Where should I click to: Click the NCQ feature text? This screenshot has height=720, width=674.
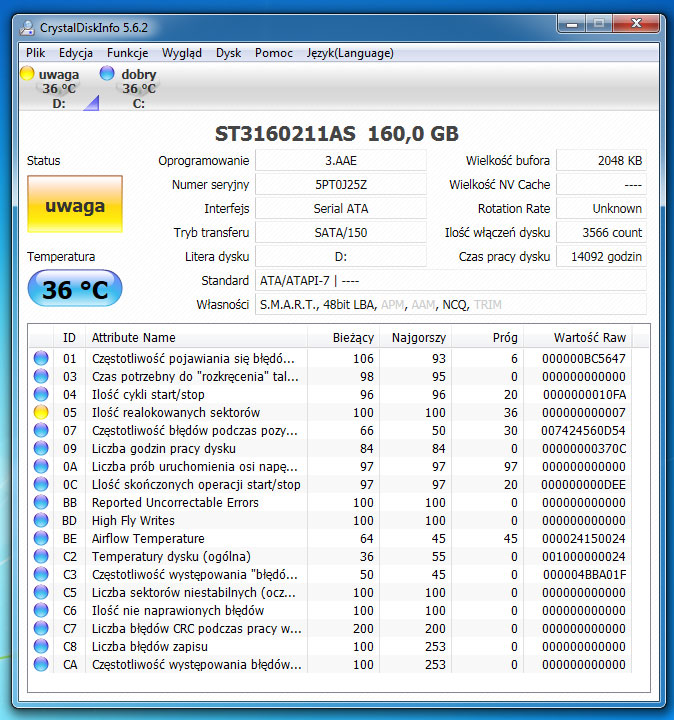coord(455,304)
